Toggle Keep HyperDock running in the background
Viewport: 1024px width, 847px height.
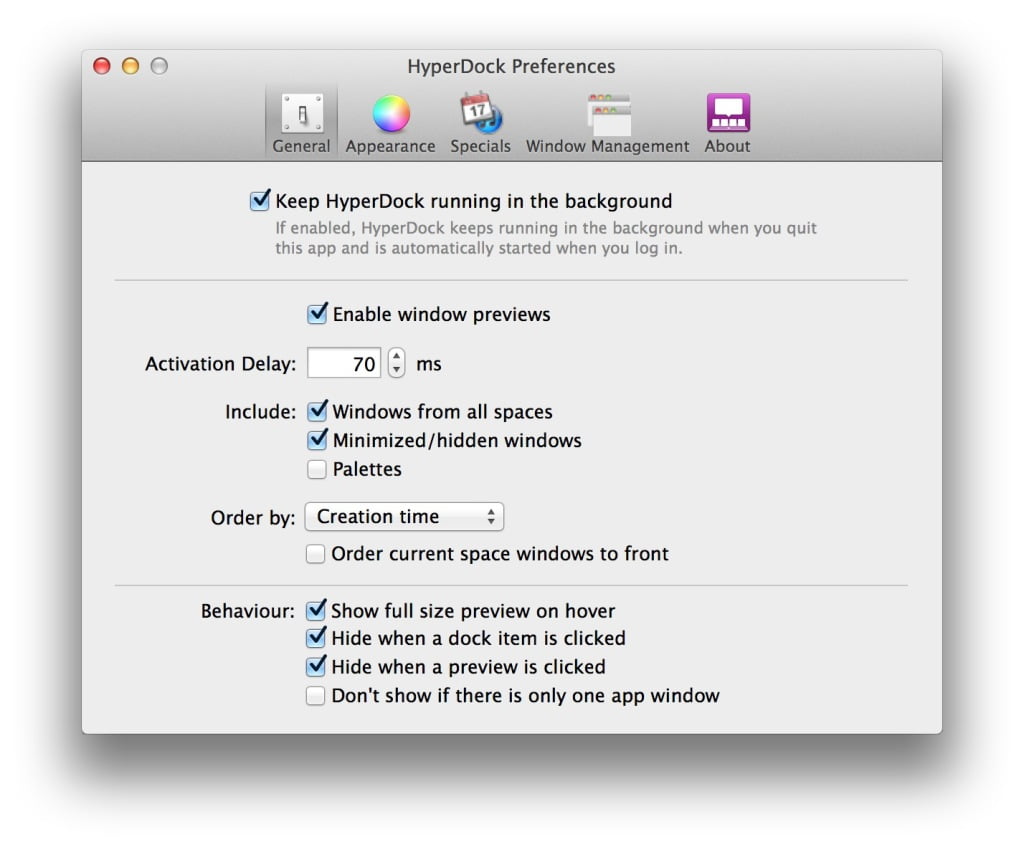tap(260, 200)
